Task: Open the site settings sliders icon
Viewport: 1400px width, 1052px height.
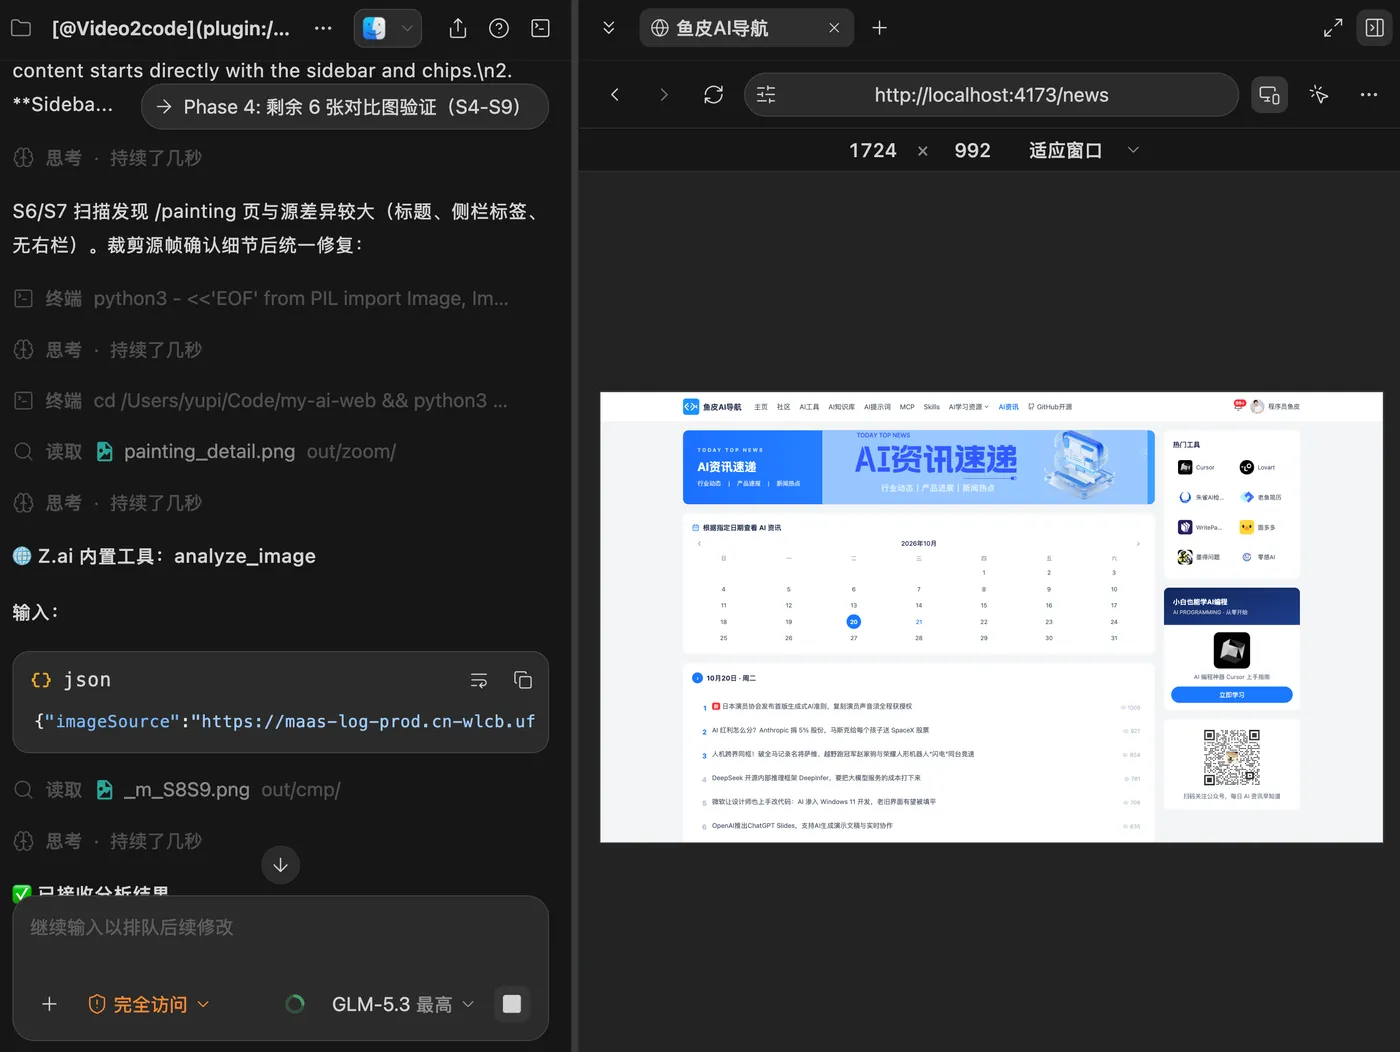Action: [766, 95]
